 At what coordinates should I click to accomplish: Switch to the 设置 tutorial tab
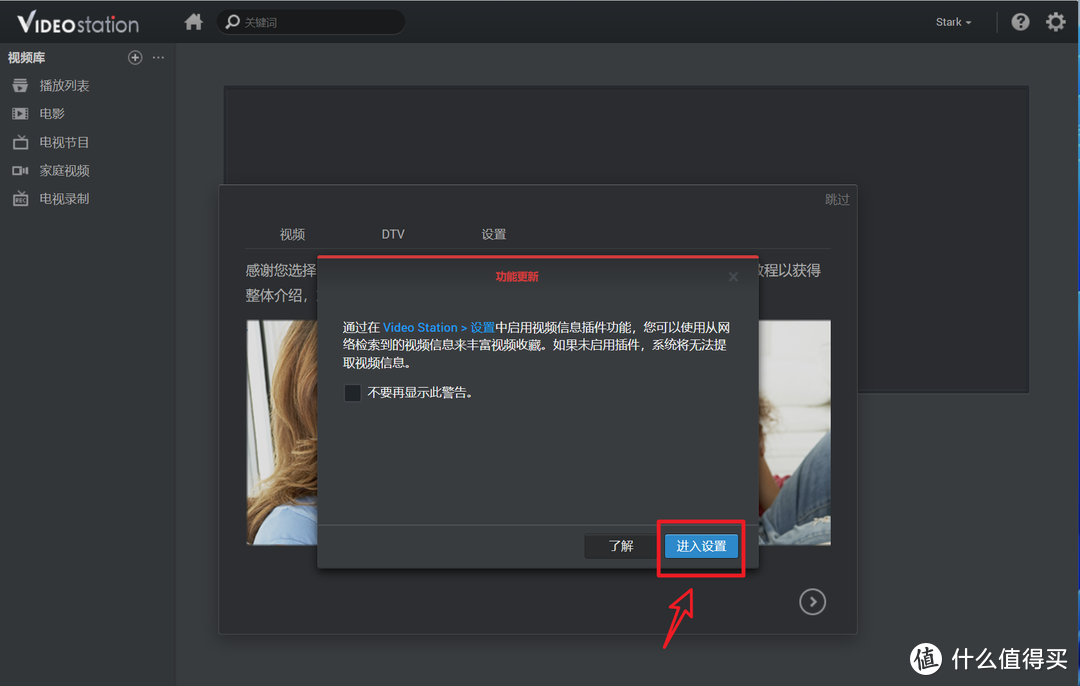494,234
